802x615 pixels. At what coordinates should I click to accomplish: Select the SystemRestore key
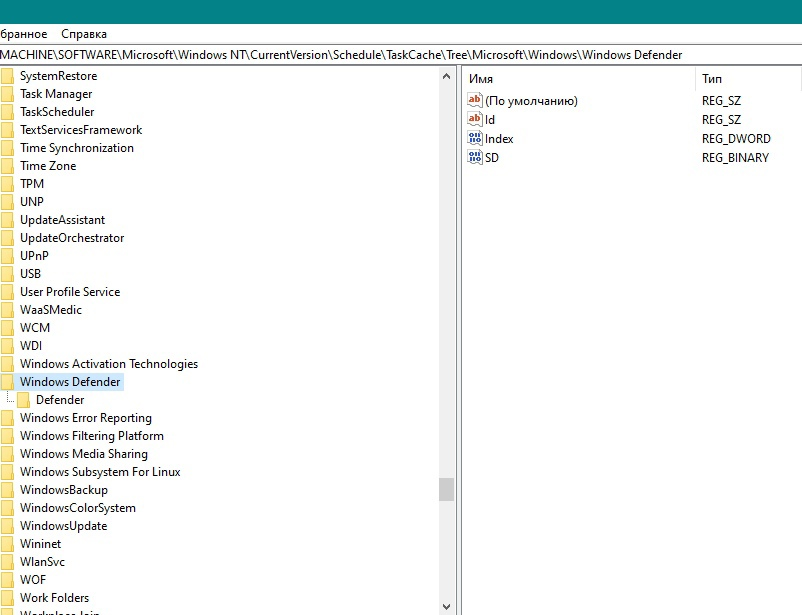pos(58,76)
